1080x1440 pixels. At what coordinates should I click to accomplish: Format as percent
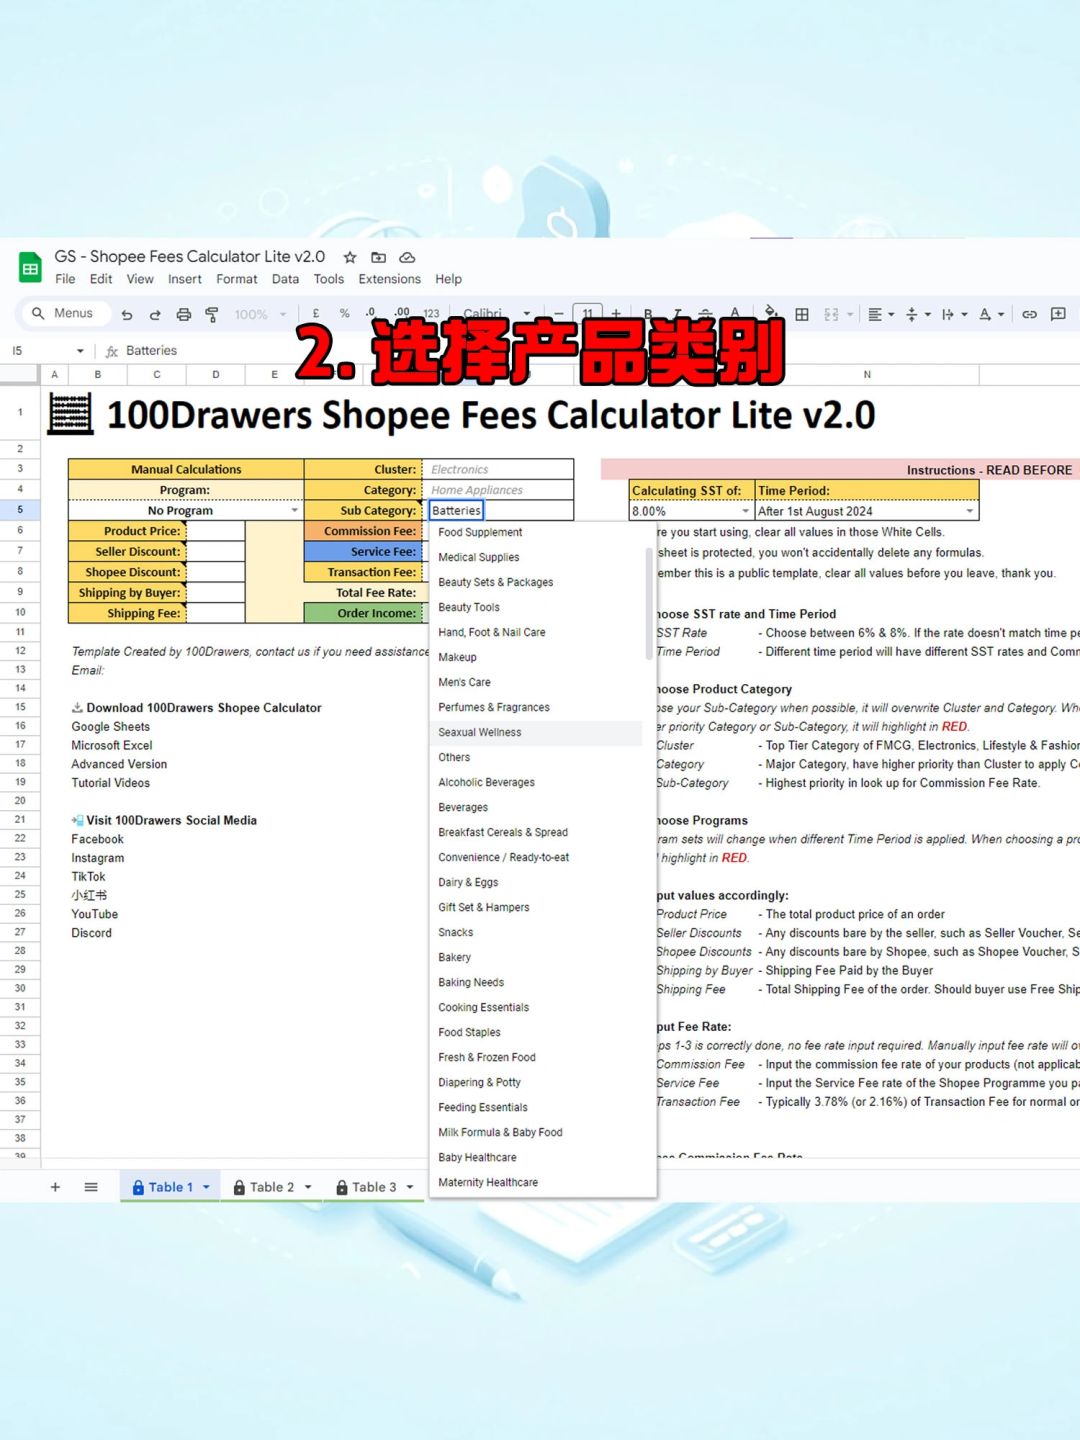[344, 313]
